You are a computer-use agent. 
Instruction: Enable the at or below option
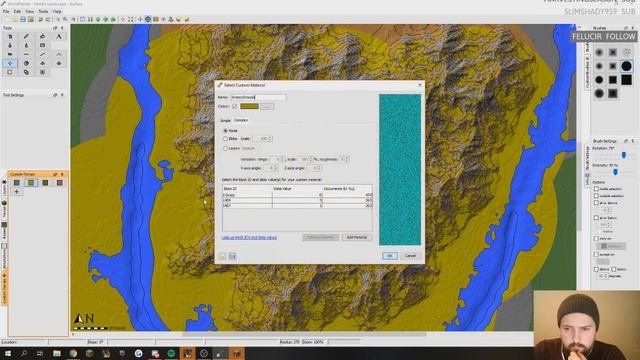[x=596, y=218]
